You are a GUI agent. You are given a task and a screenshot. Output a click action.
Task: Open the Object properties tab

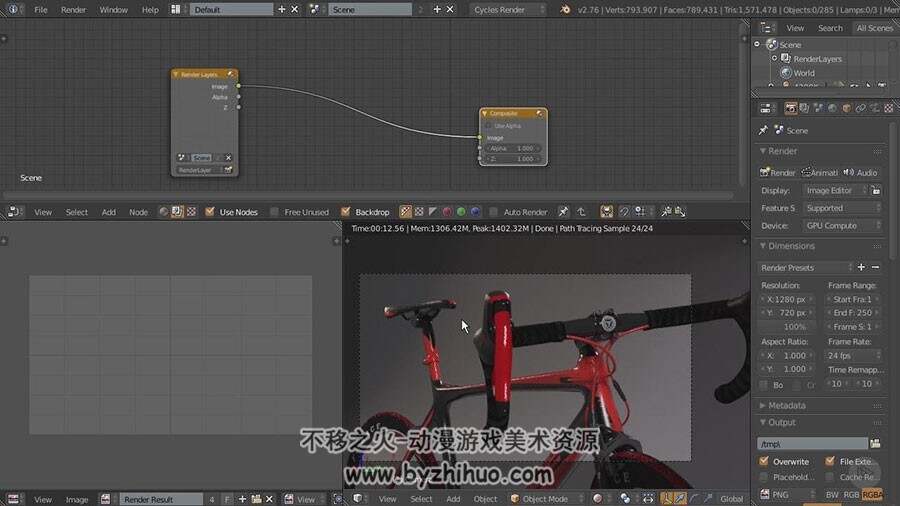pos(847,108)
